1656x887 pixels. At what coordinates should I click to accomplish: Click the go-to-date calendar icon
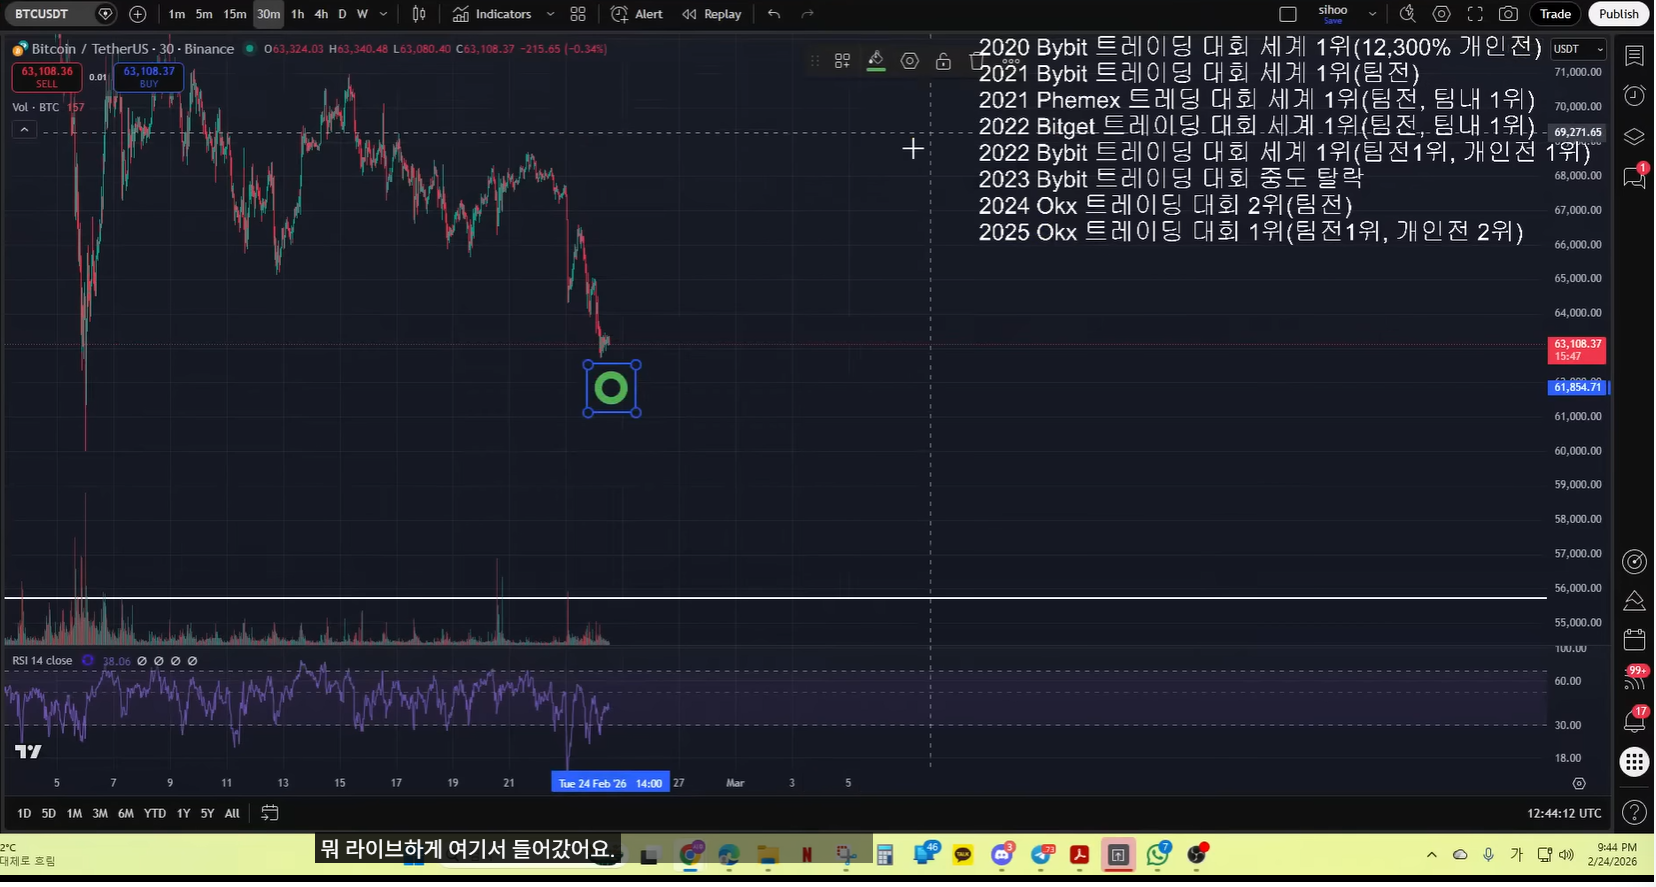[x=269, y=813]
